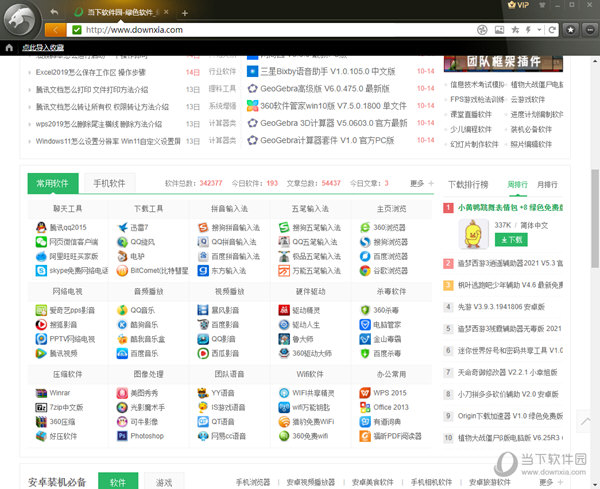
Task: Click 小黄鸭跳舞表情包 ranking link
Action: pos(510,208)
